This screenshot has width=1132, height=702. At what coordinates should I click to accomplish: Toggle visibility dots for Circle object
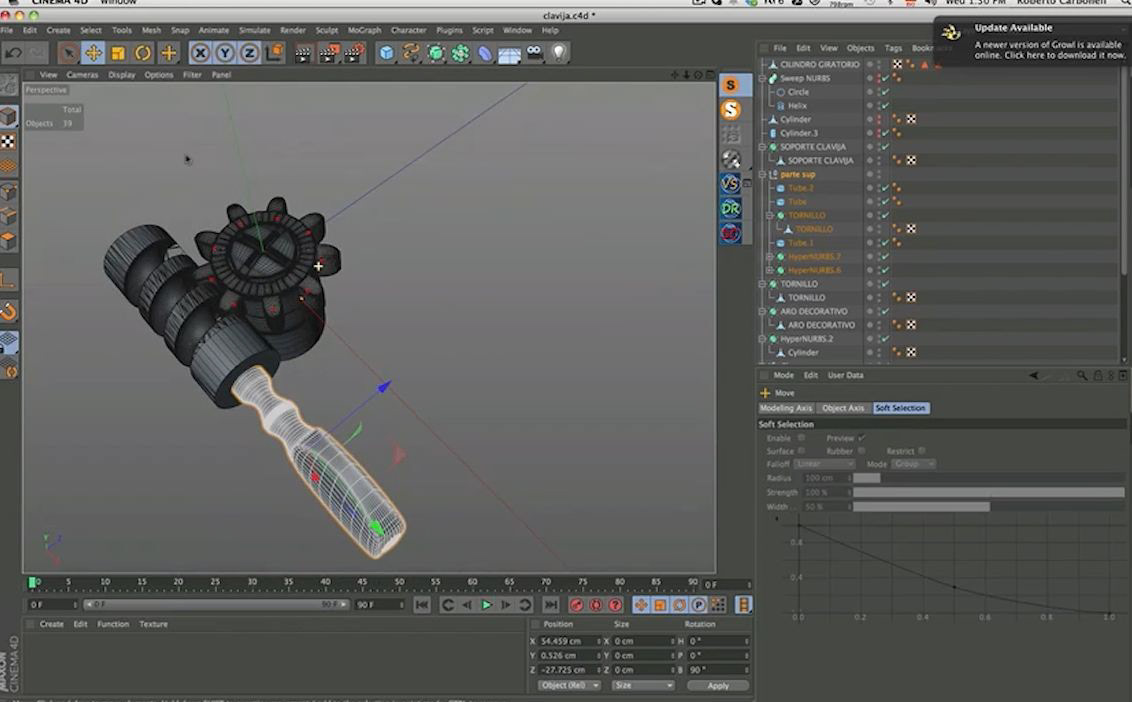pyautogui.click(x=879, y=92)
